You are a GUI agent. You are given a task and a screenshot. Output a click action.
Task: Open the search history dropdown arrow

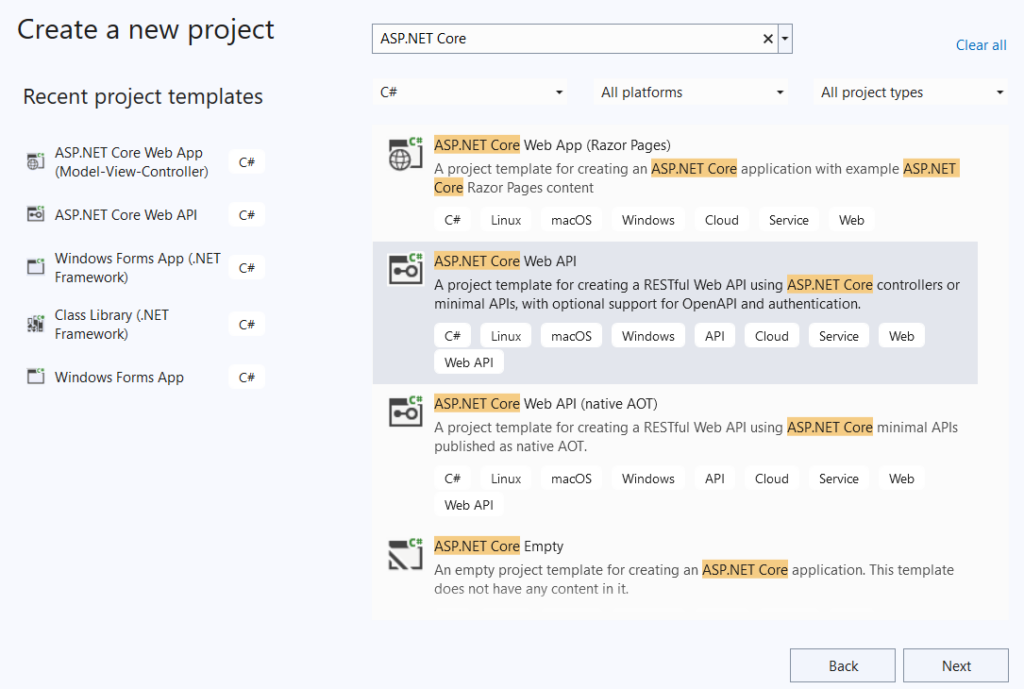(x=785, y=39)
